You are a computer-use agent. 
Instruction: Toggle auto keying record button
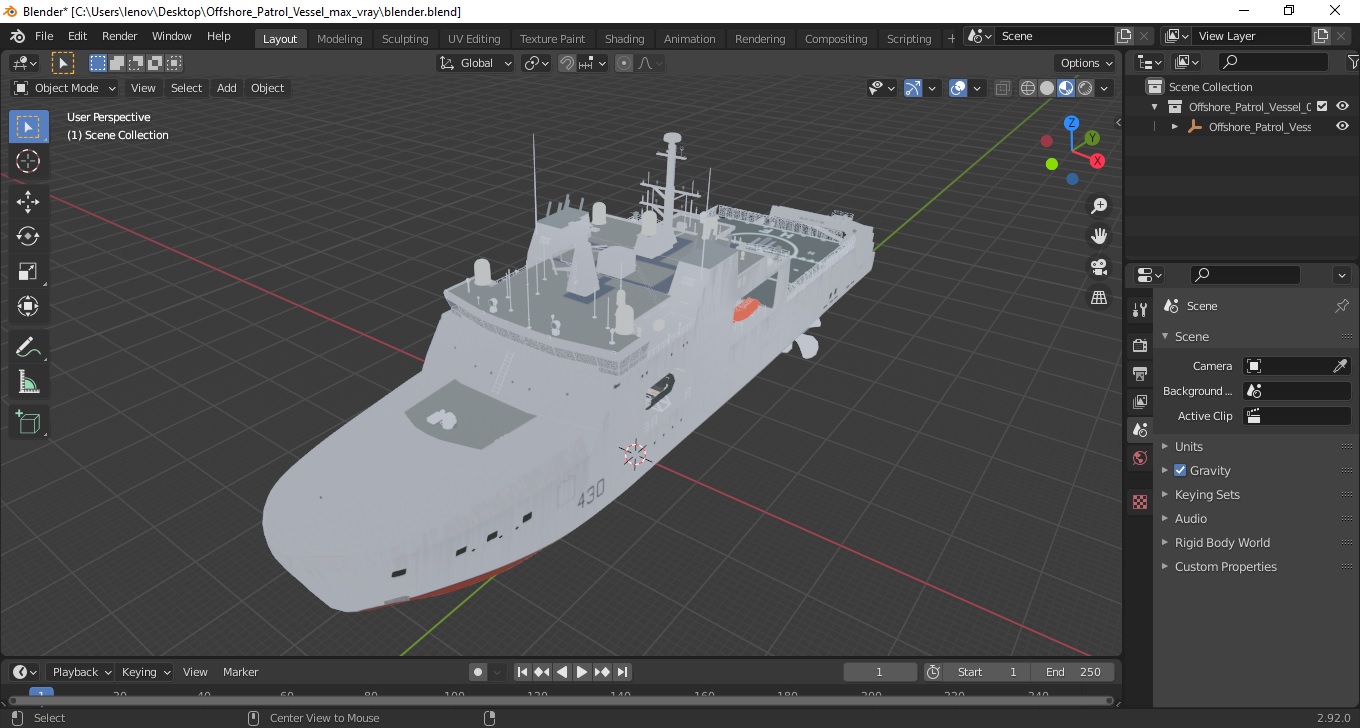click(x=478, y=672)
